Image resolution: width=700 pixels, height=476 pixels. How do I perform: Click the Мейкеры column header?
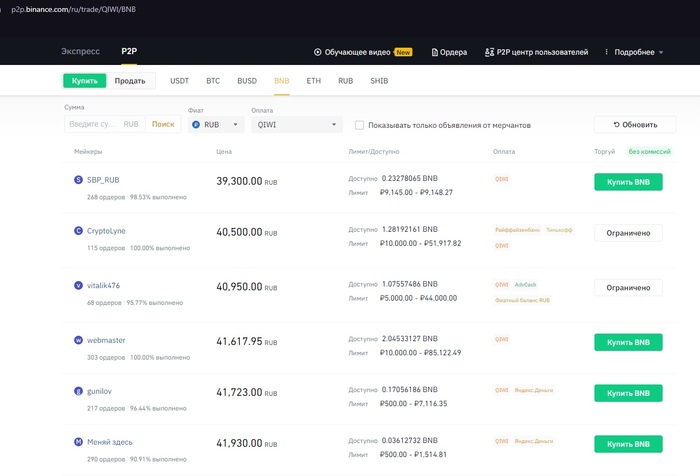click(x=88, y=152)
